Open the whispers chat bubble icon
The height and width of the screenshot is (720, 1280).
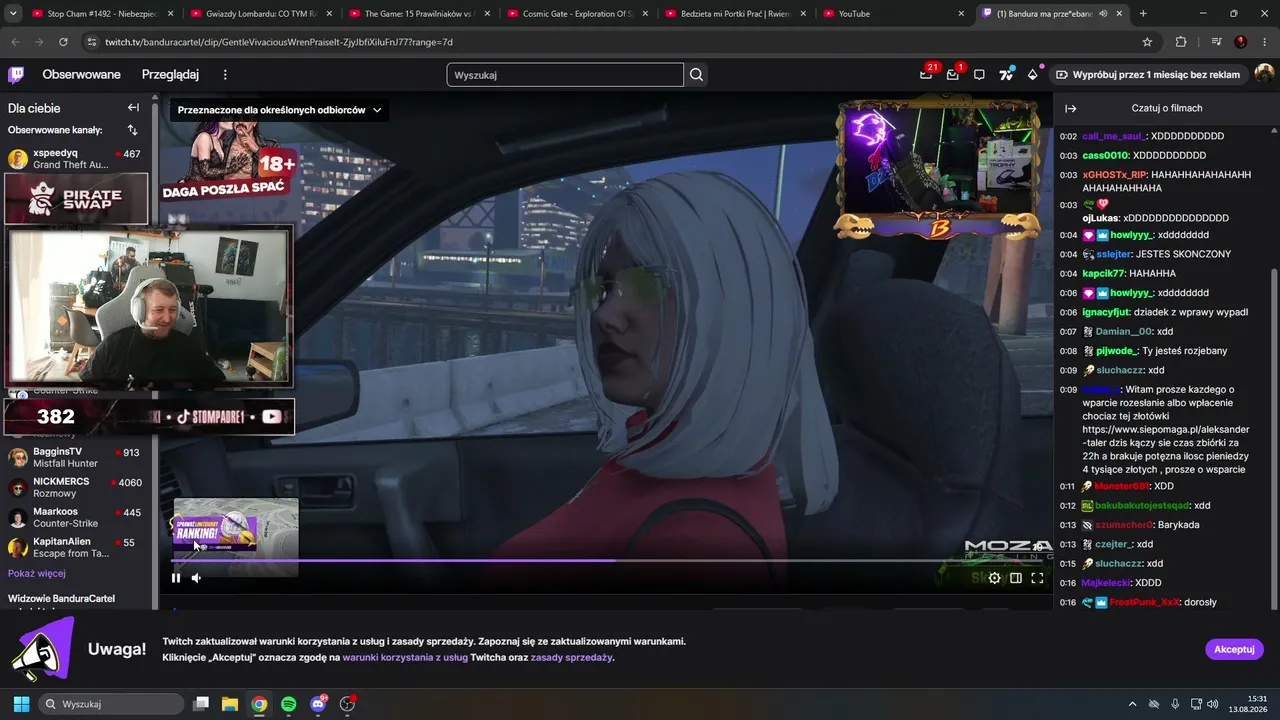click(979, 75)
